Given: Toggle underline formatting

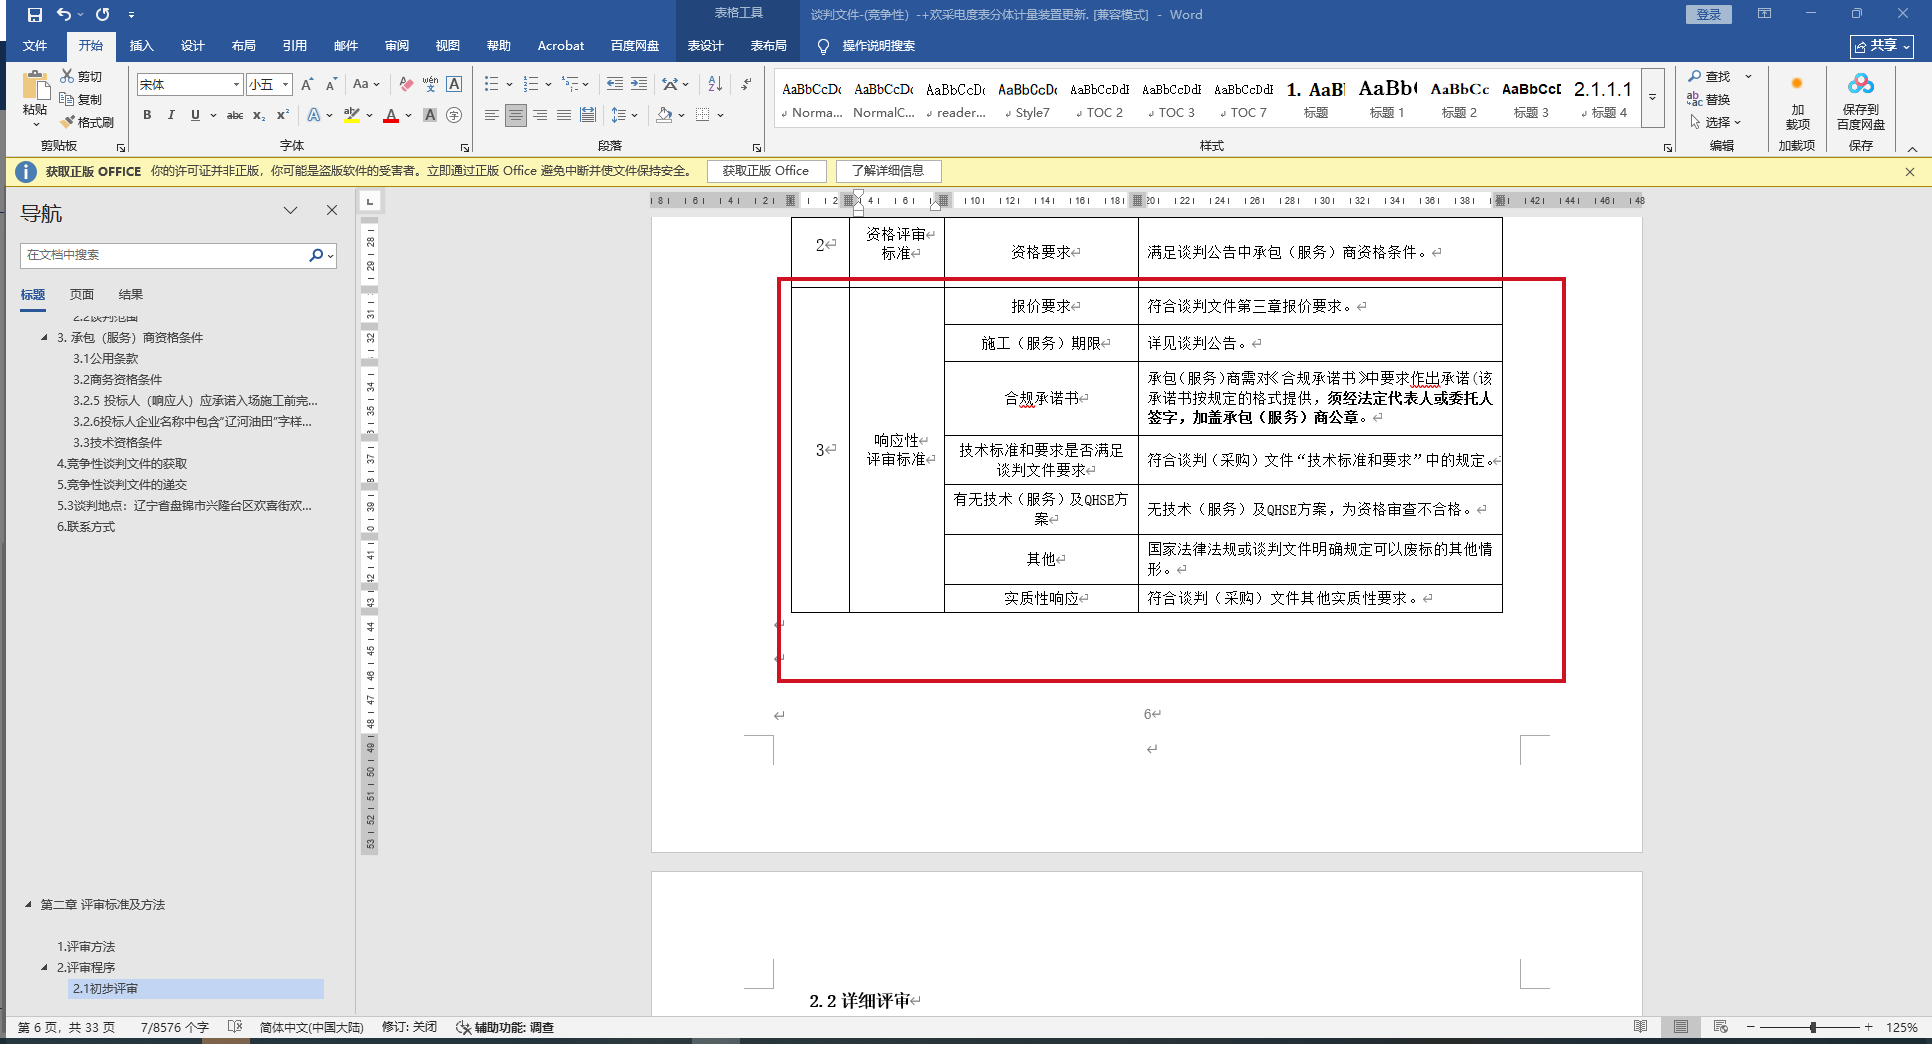Looking at the screenshot, I should (195, 115).
